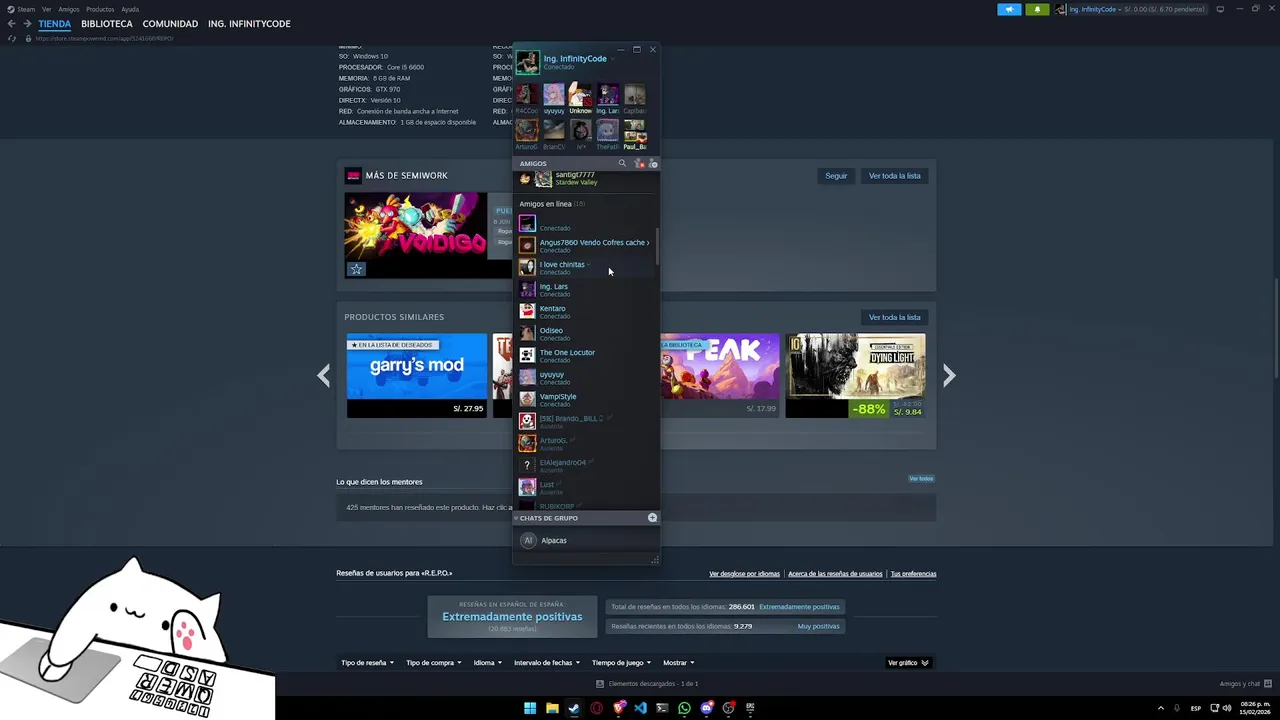Open Brave browser from the taskbar
This screenshot has height=720, width=1280.
point(618,708)
